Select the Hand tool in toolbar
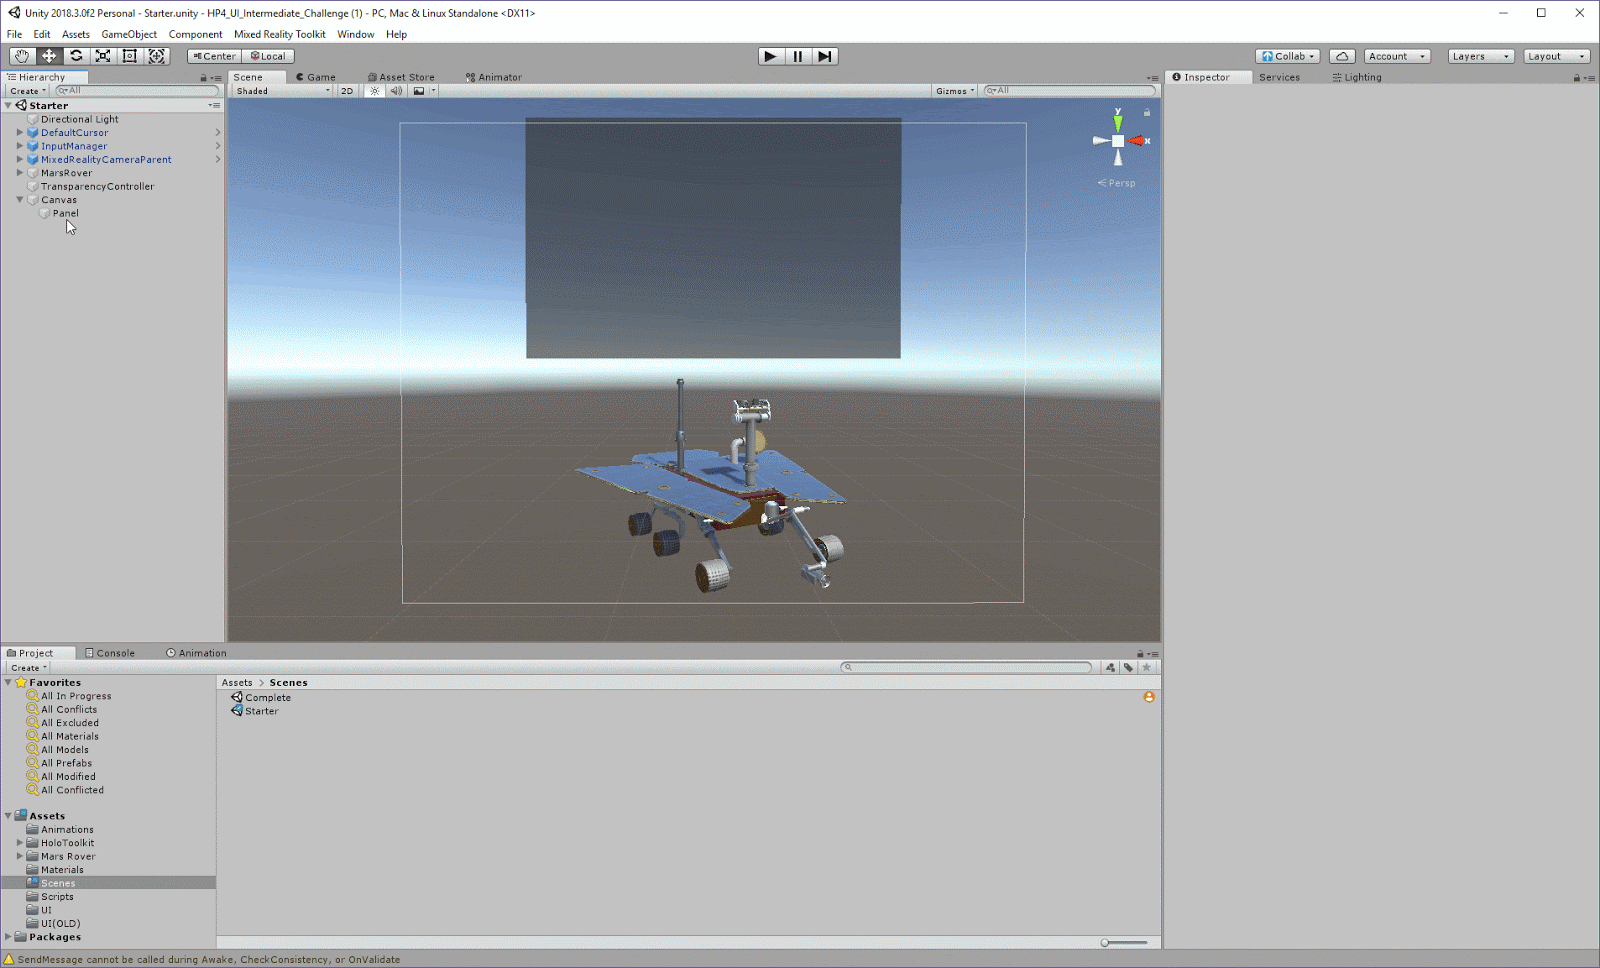The height and width of the screenshot is (968, 1600). coord(21,56)
